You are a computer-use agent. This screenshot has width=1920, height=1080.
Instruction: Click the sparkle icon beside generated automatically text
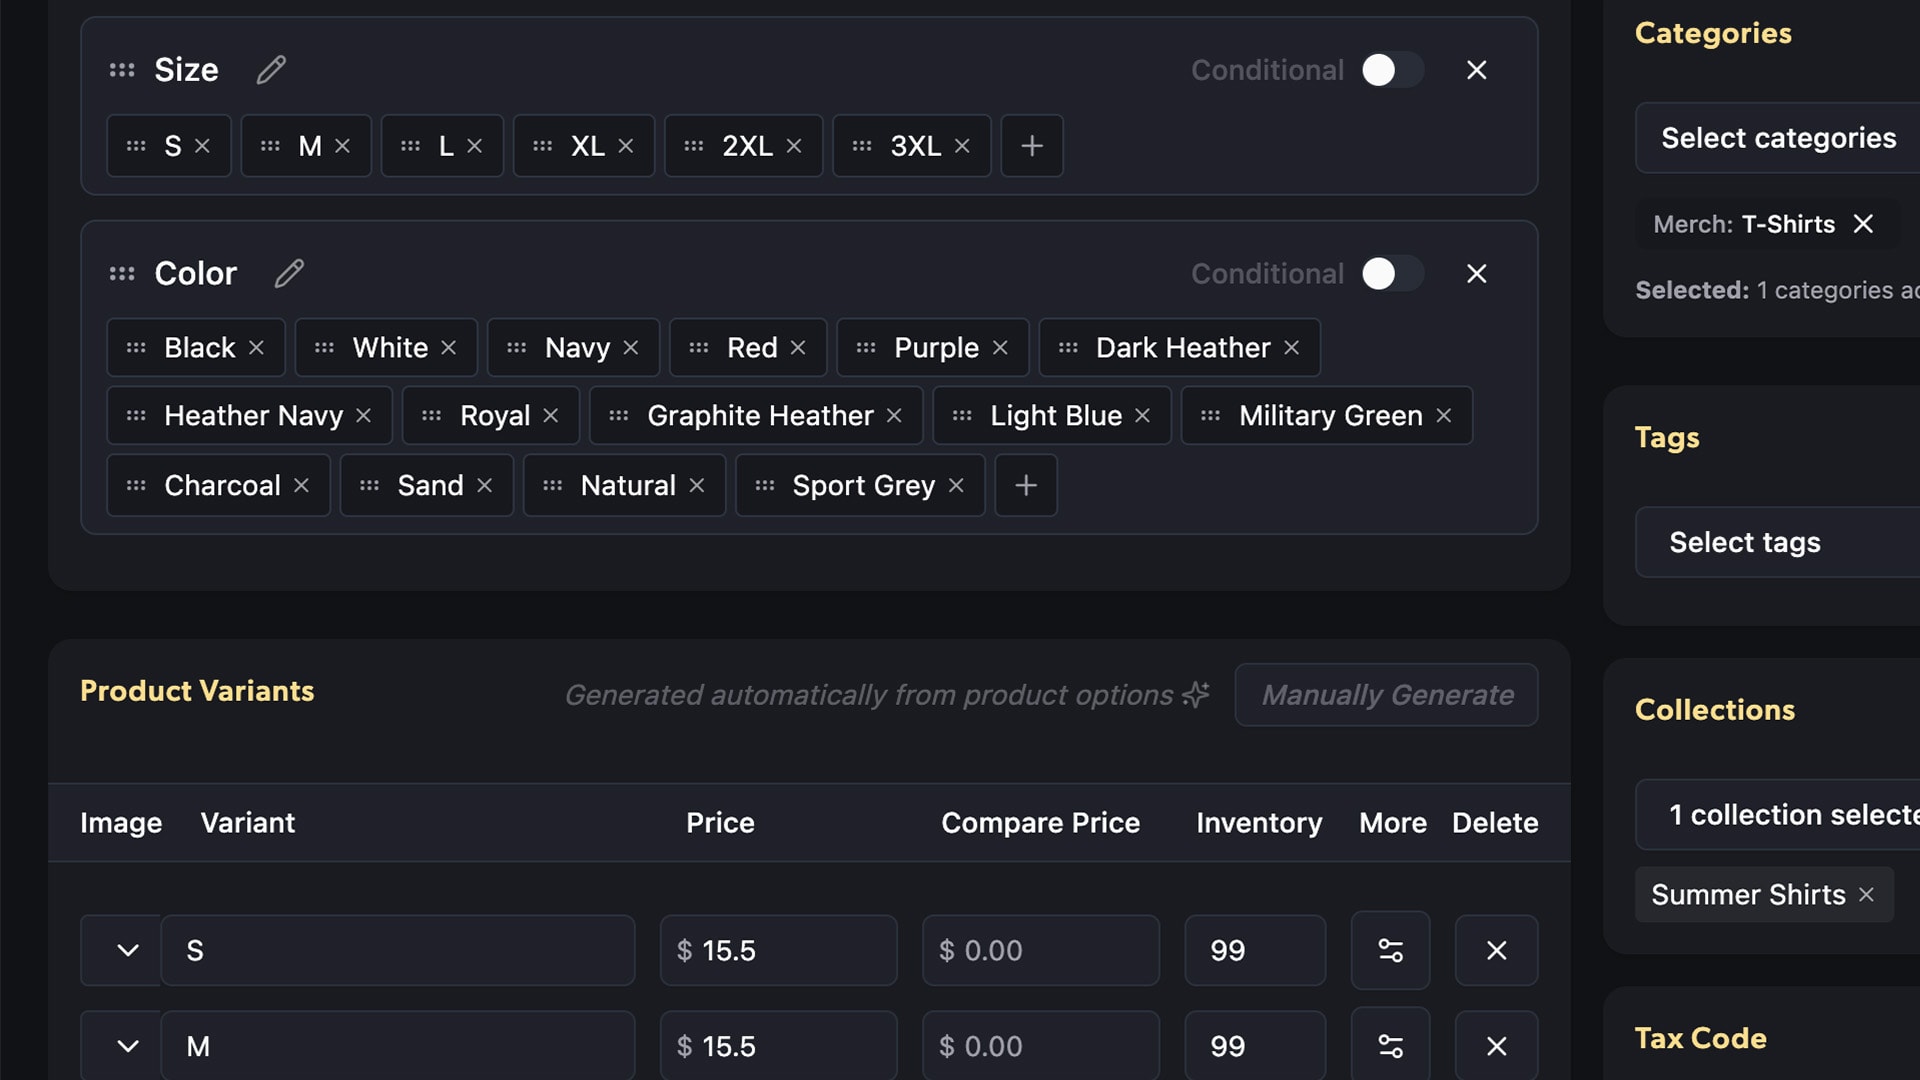coord(1196,694)
